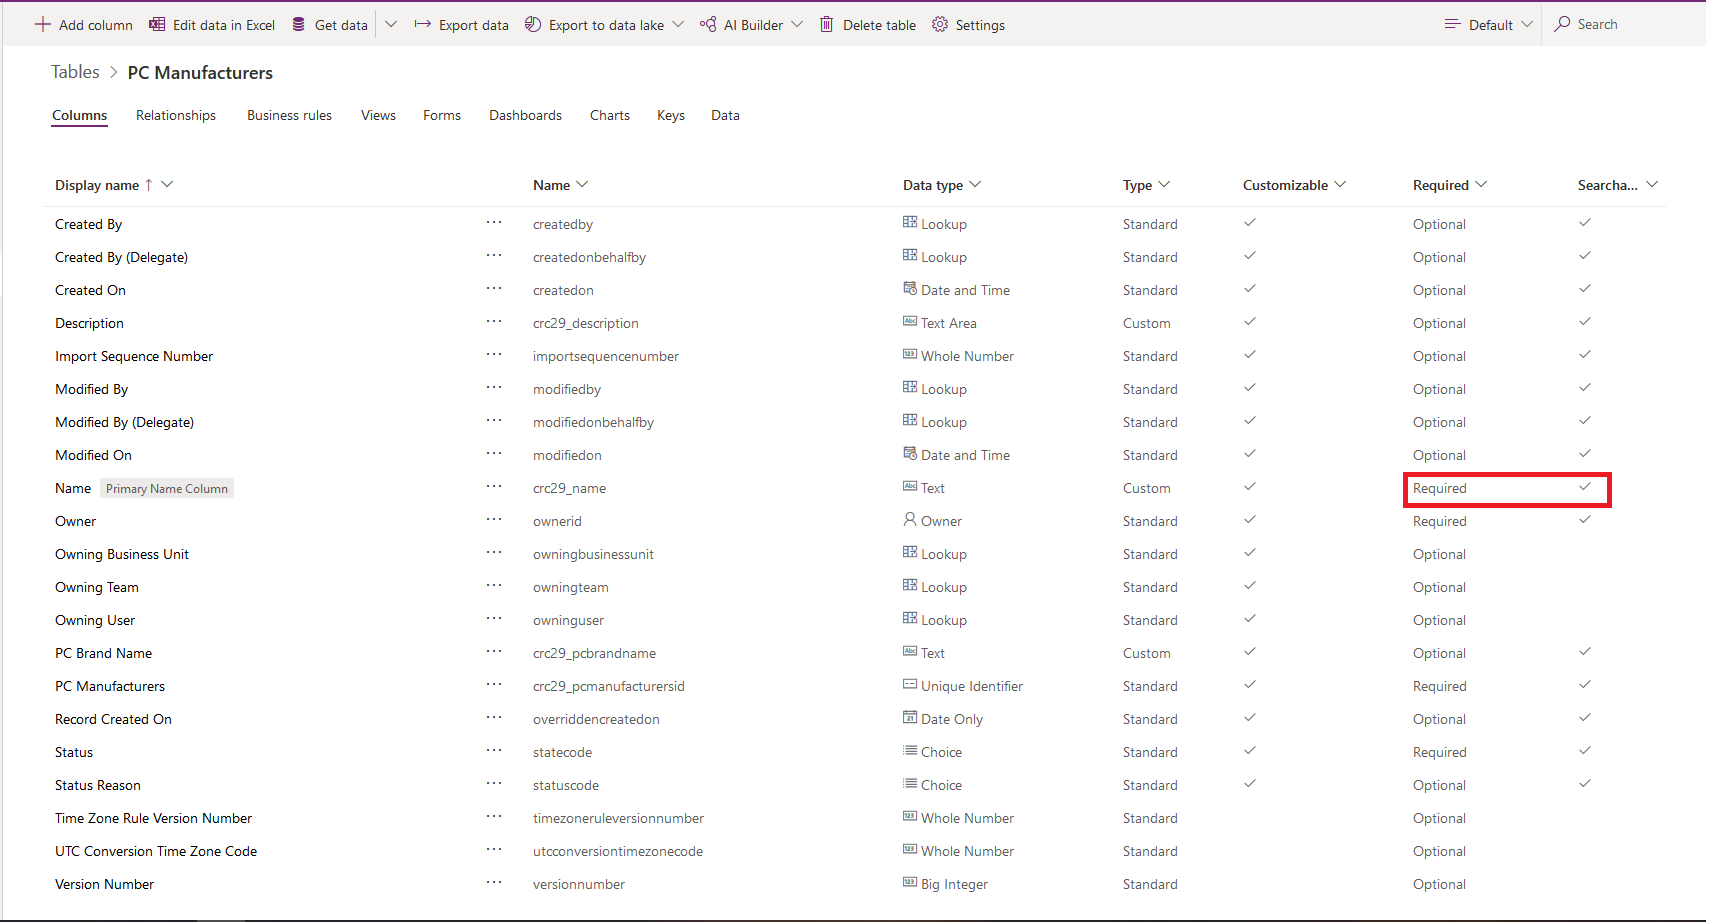Click the Delete table trash icon
Viewport: 1720px width, 924px height.
[x=826, y=24]
